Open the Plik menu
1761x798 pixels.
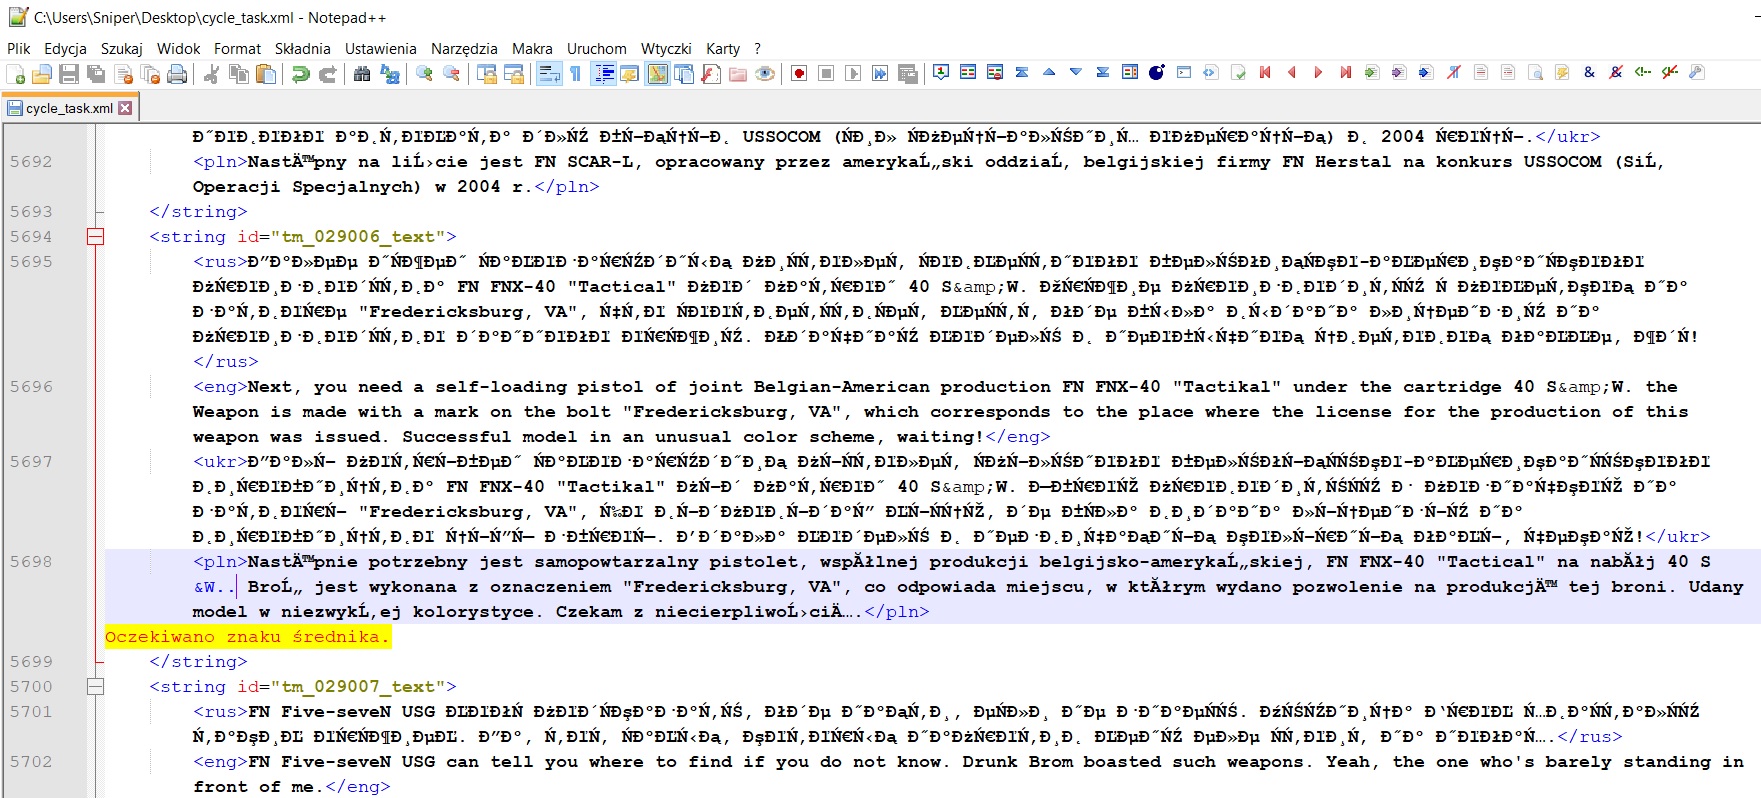point(19,48)
